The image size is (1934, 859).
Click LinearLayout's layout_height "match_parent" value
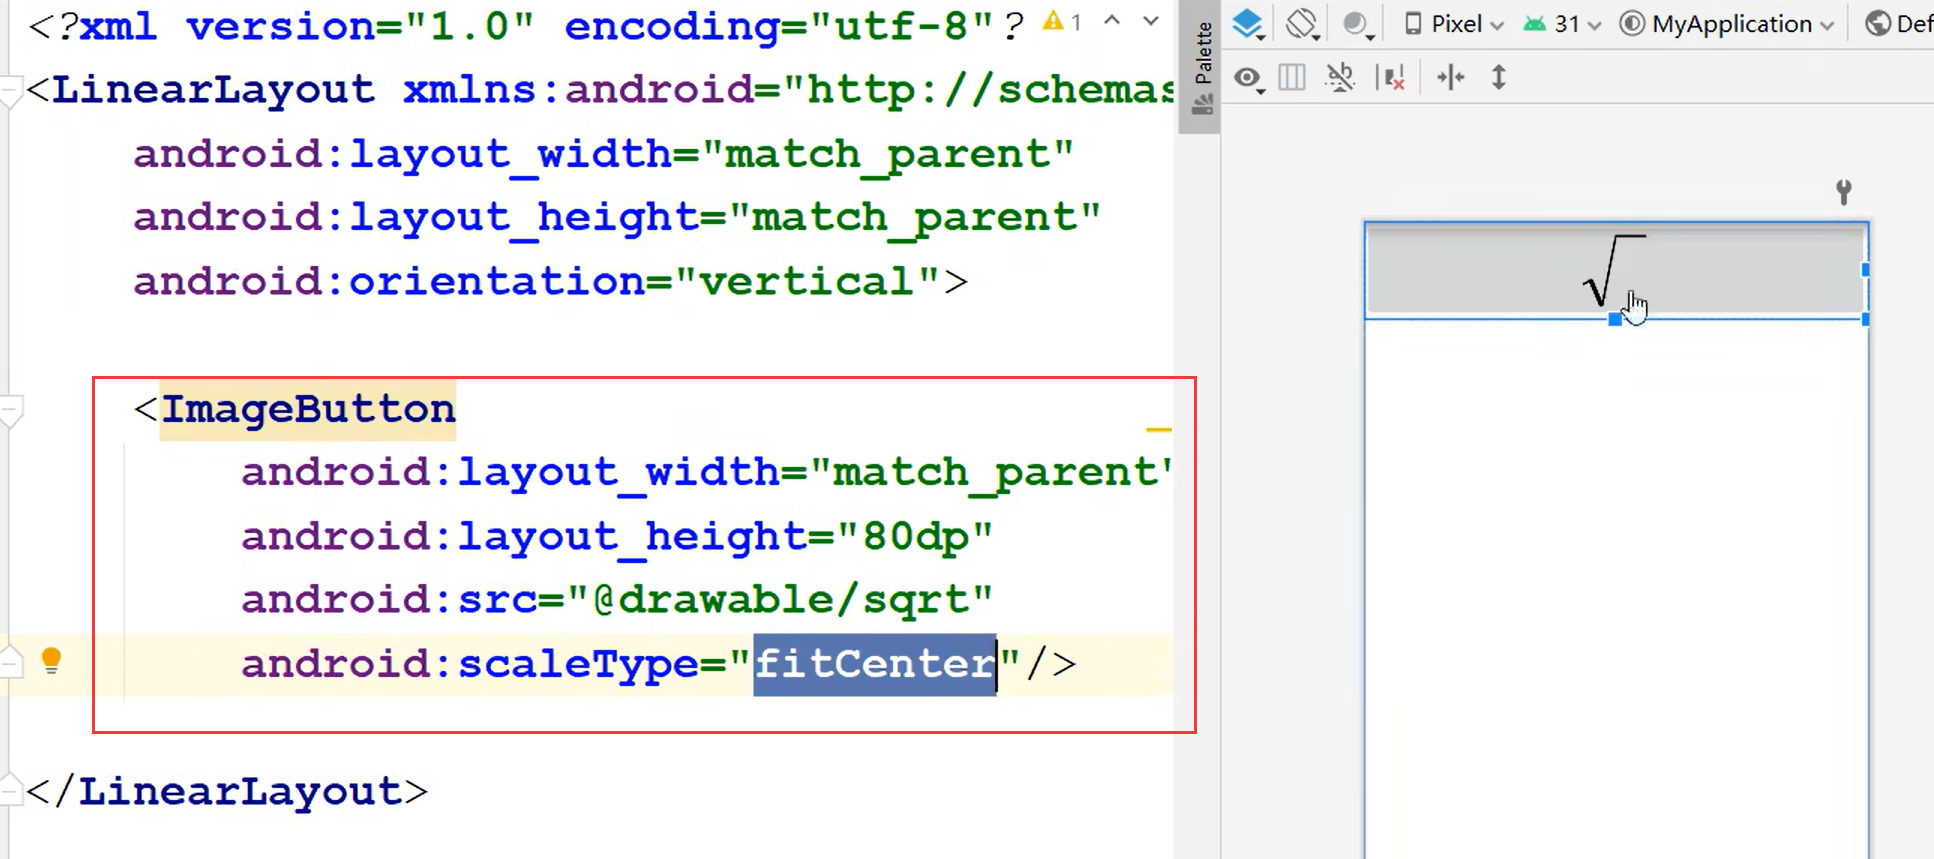tap(915, 217)
